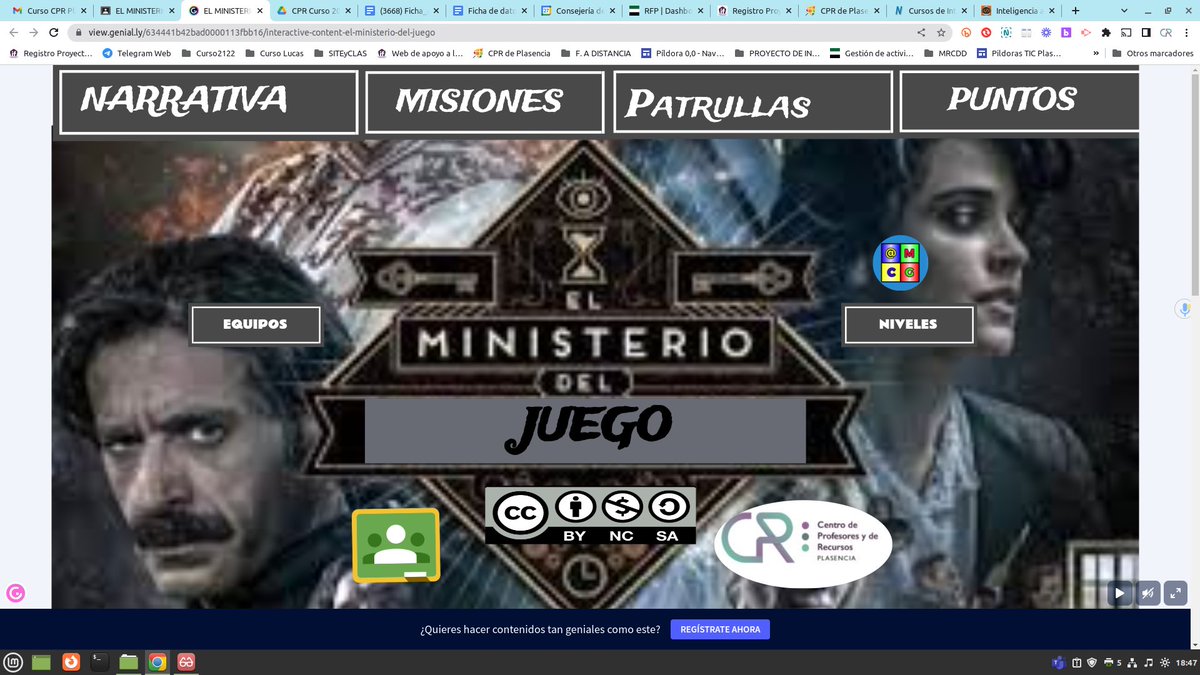Open the Píldora 0,0 bookmark
The height and width of the screenshot is (675, 1200).
point(682,53)
